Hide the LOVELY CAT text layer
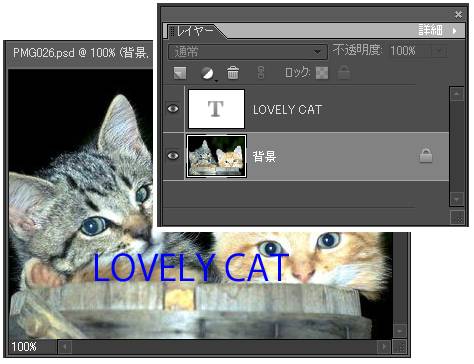Viewport: 474px width, 364px height. 173,109
